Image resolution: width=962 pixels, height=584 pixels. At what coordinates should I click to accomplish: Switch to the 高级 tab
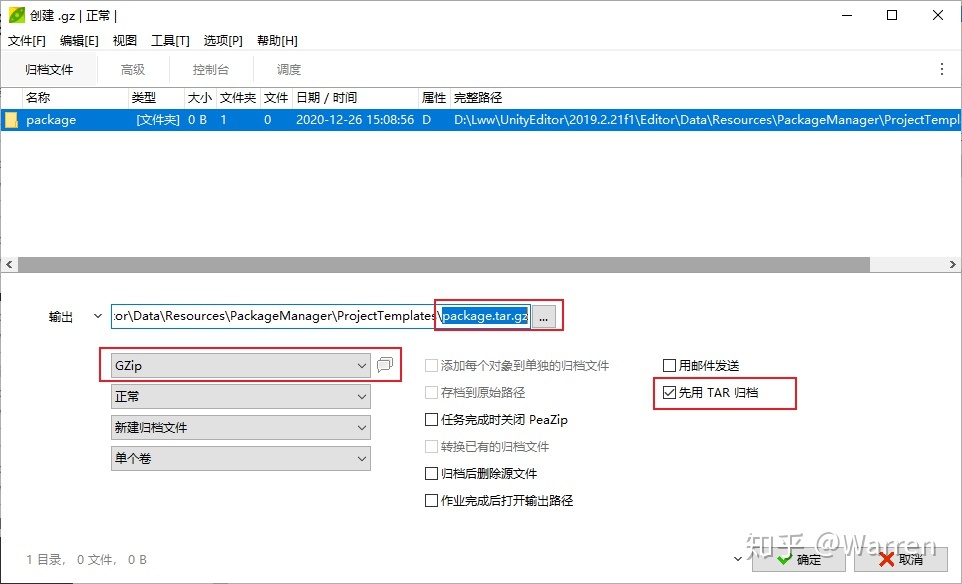(133, 69)
